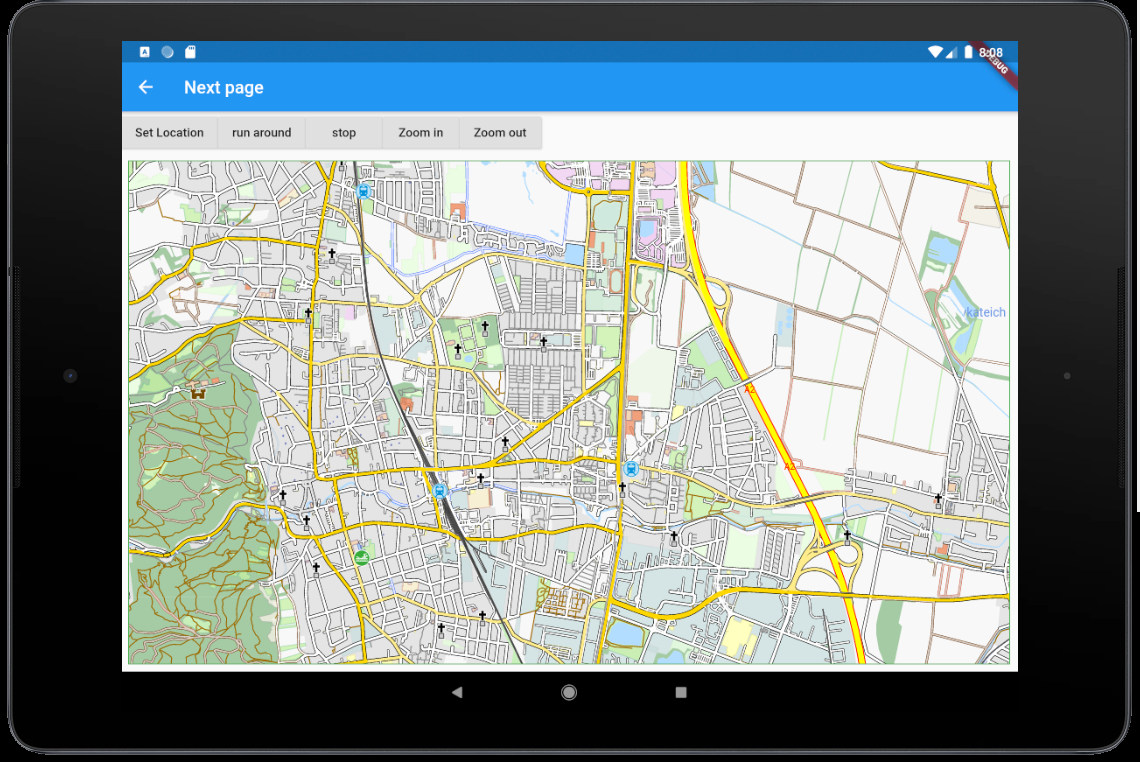Viewport: 1140px width, 762px height.
Task: Select the station marker above the railway line
Action: pyautogui.click(x=361, y=189)
